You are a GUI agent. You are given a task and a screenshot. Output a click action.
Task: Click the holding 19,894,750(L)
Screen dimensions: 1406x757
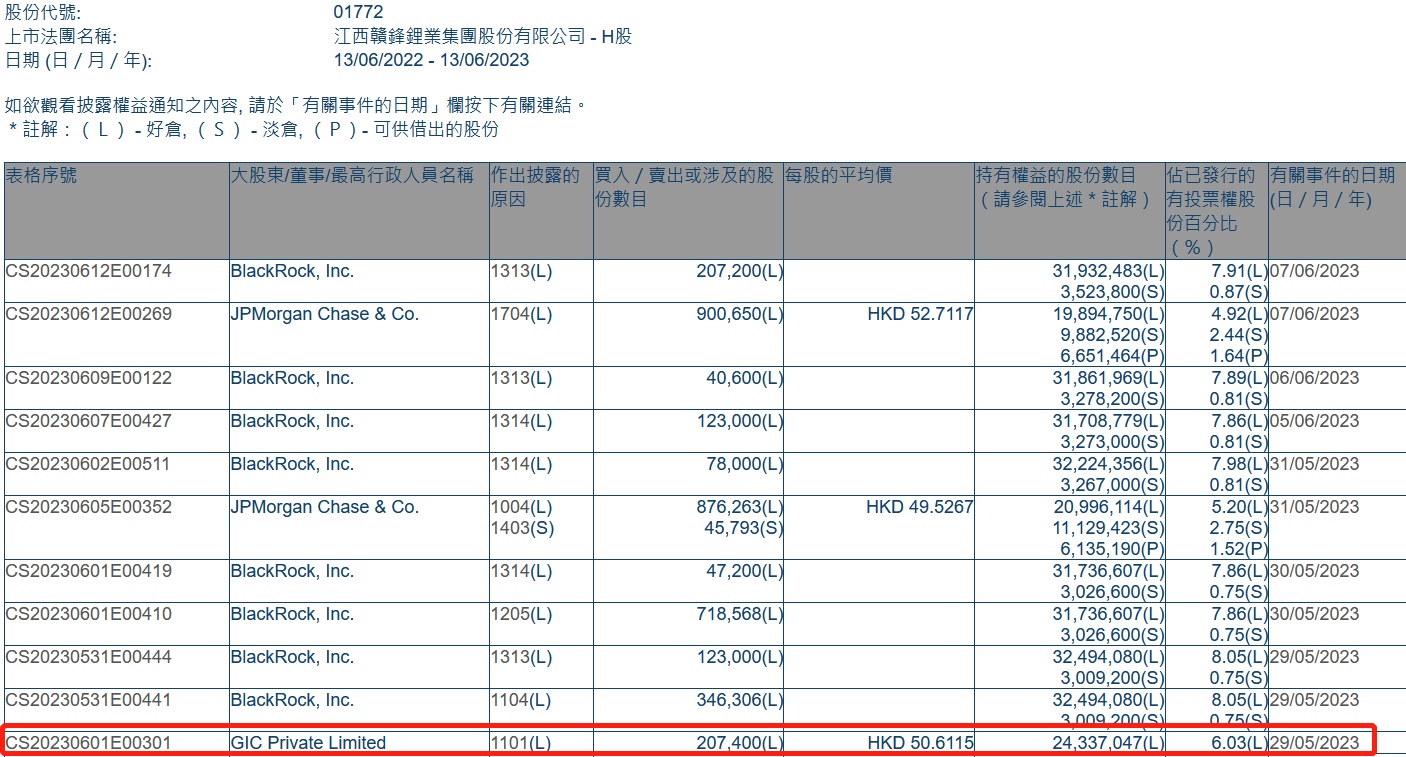coord(1109,314)
